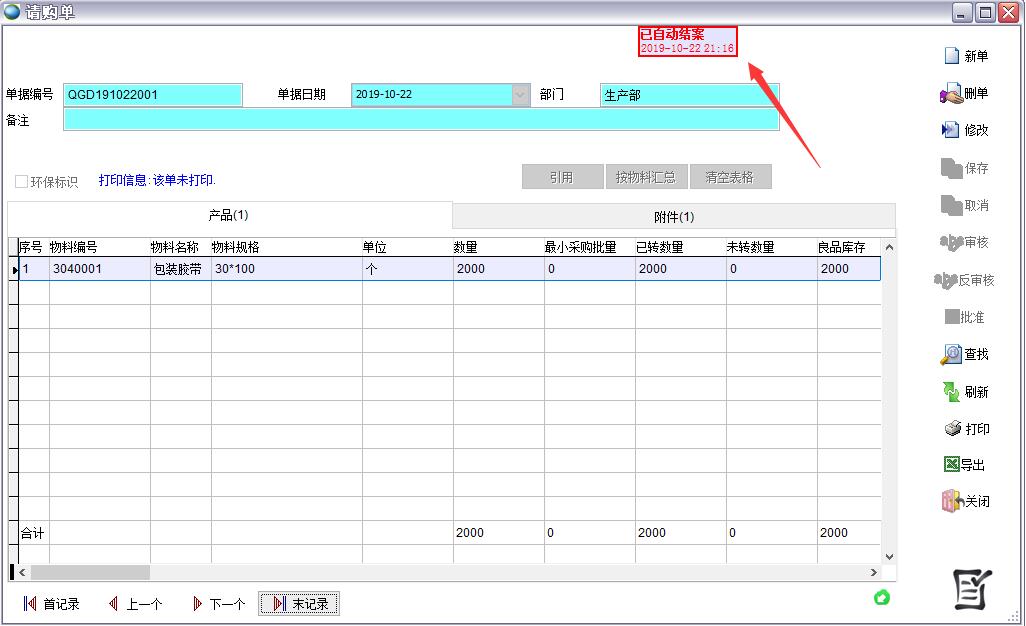Image resolution: width=1026 pixels, height=626 pixels.
Task: Switch to the 附件(1) tab
Action: (x=673, y=216)
